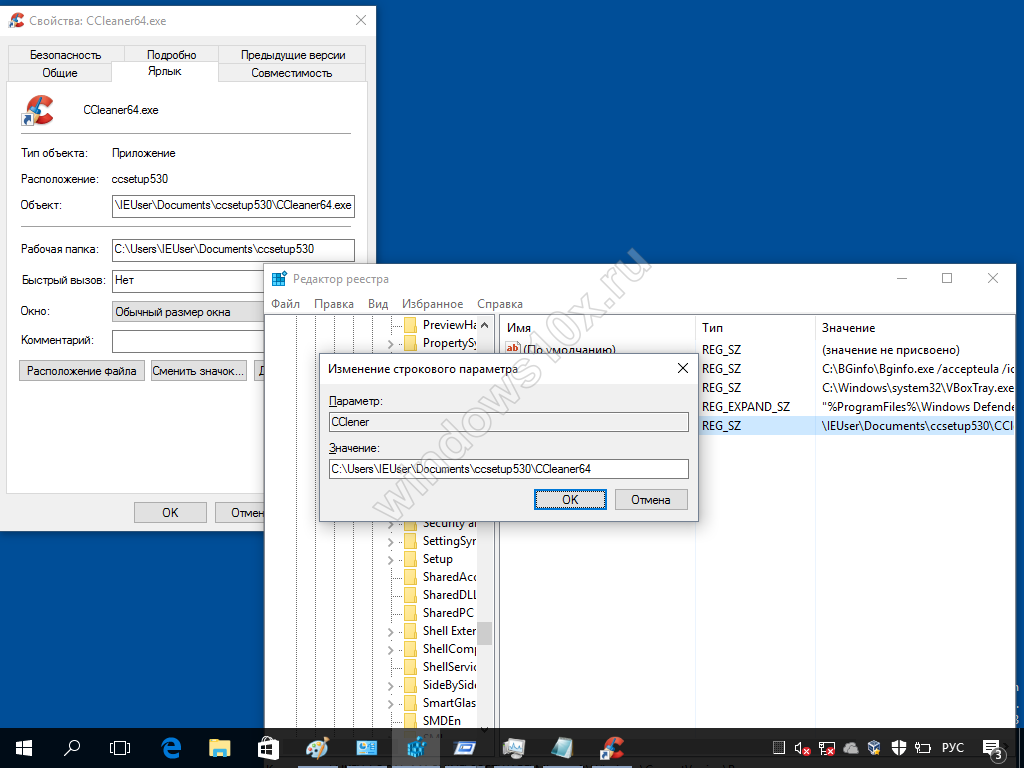This screenshot has width=1024, height=768.
Task: Click the Registry Editor taskbar icon
Action: (416, 747)
